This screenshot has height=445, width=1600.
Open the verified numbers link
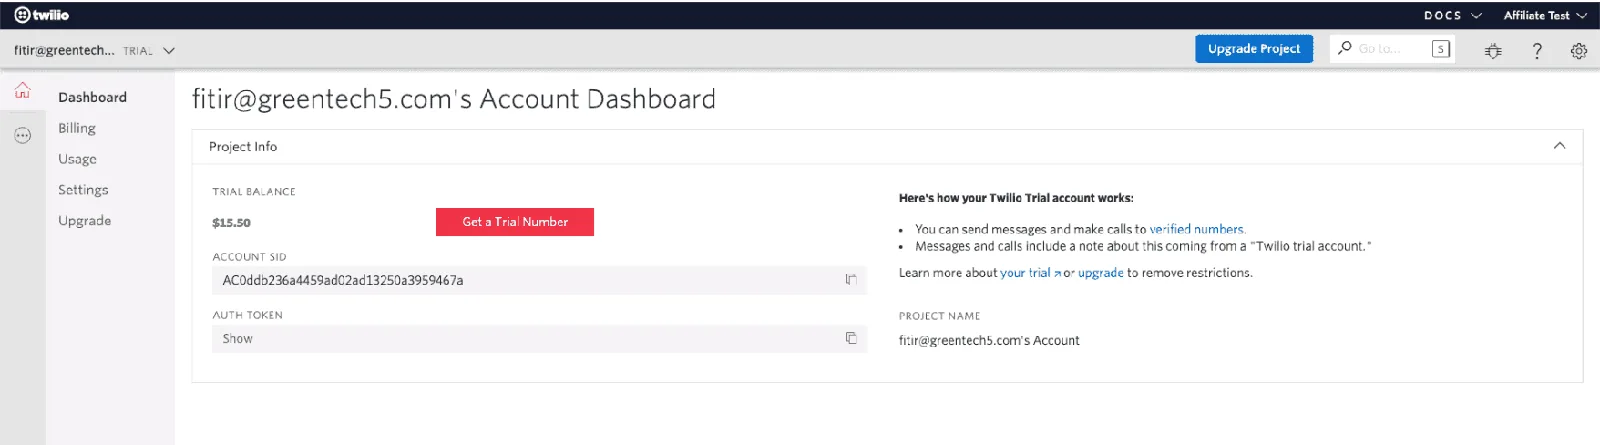(x=1197, y=229)
